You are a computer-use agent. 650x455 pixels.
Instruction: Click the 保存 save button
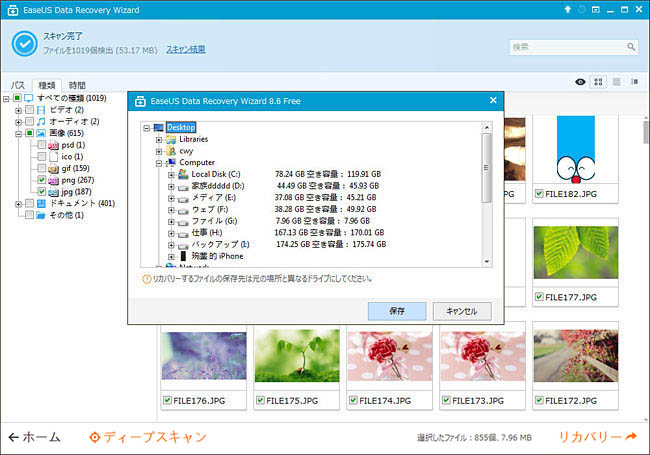tap(397, 311)
